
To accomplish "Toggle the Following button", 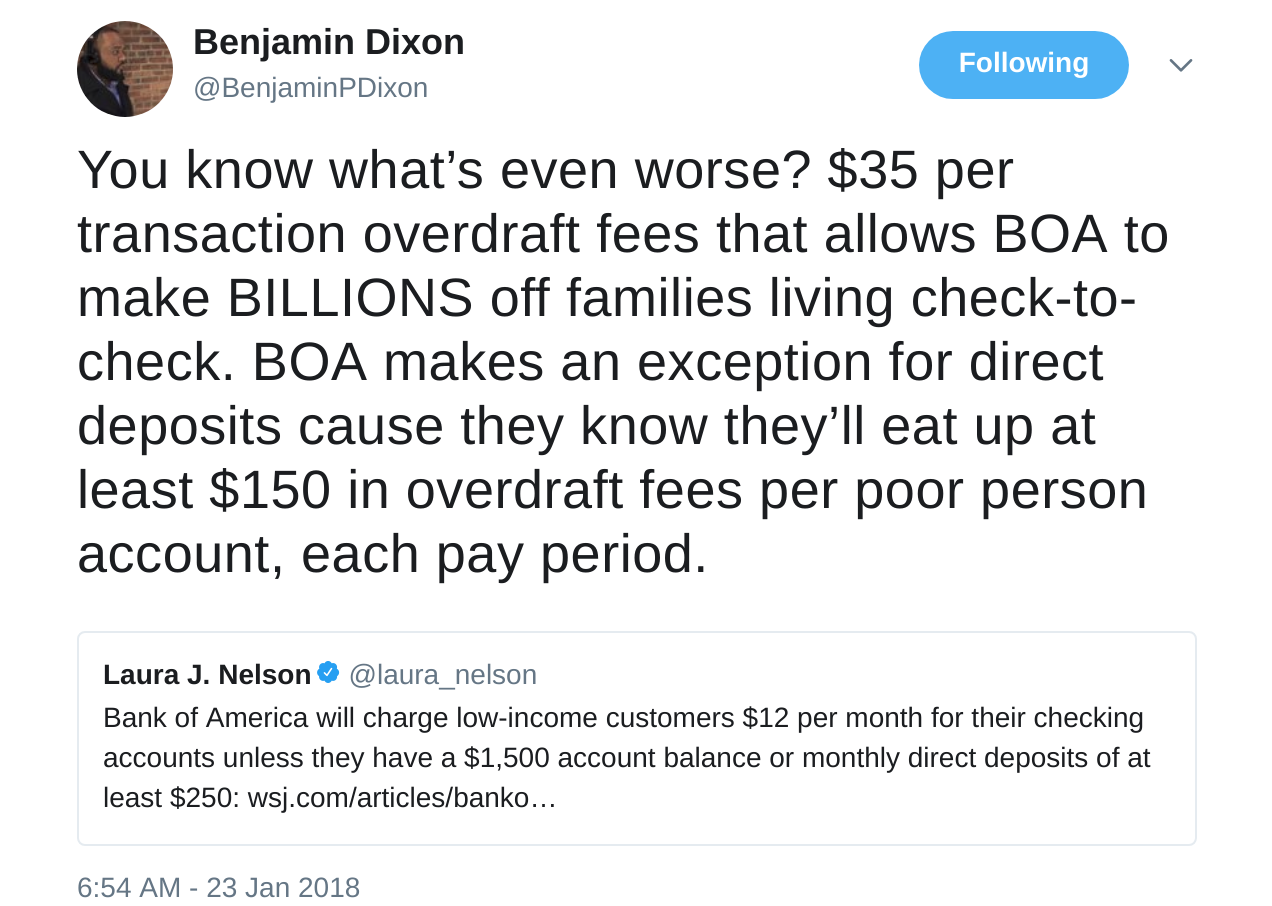I will pos(1023,64).
